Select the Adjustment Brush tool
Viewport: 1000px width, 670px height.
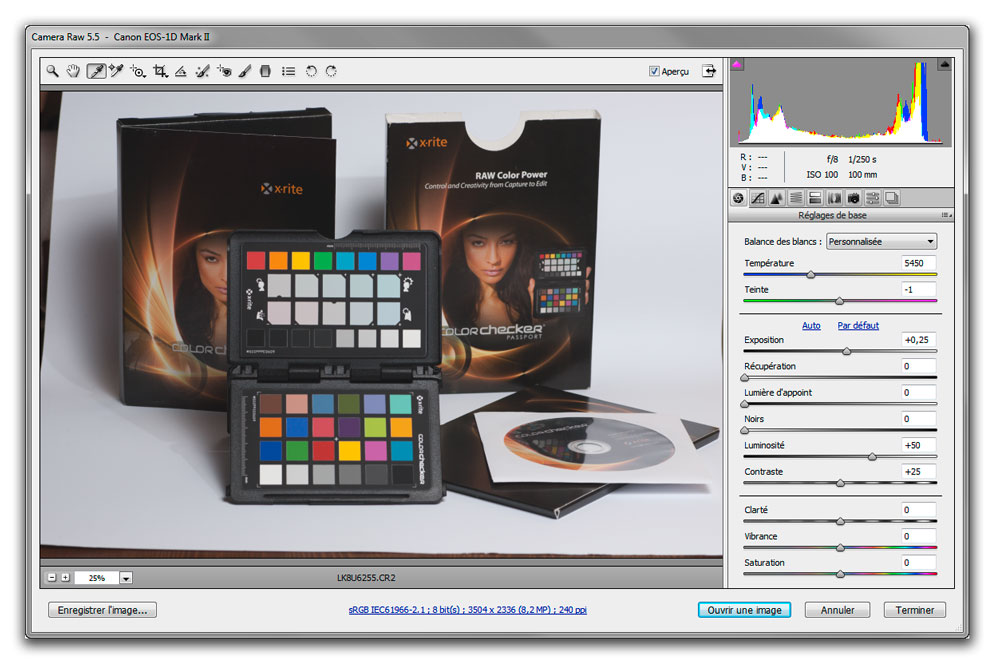tap(245, 71)
